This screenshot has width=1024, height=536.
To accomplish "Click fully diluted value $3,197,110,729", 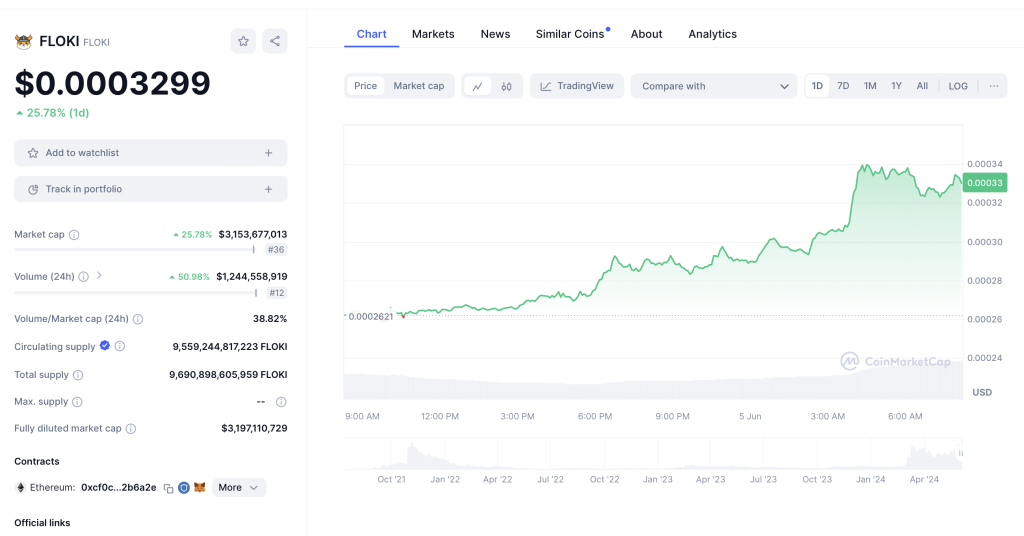I will (254, 429).
